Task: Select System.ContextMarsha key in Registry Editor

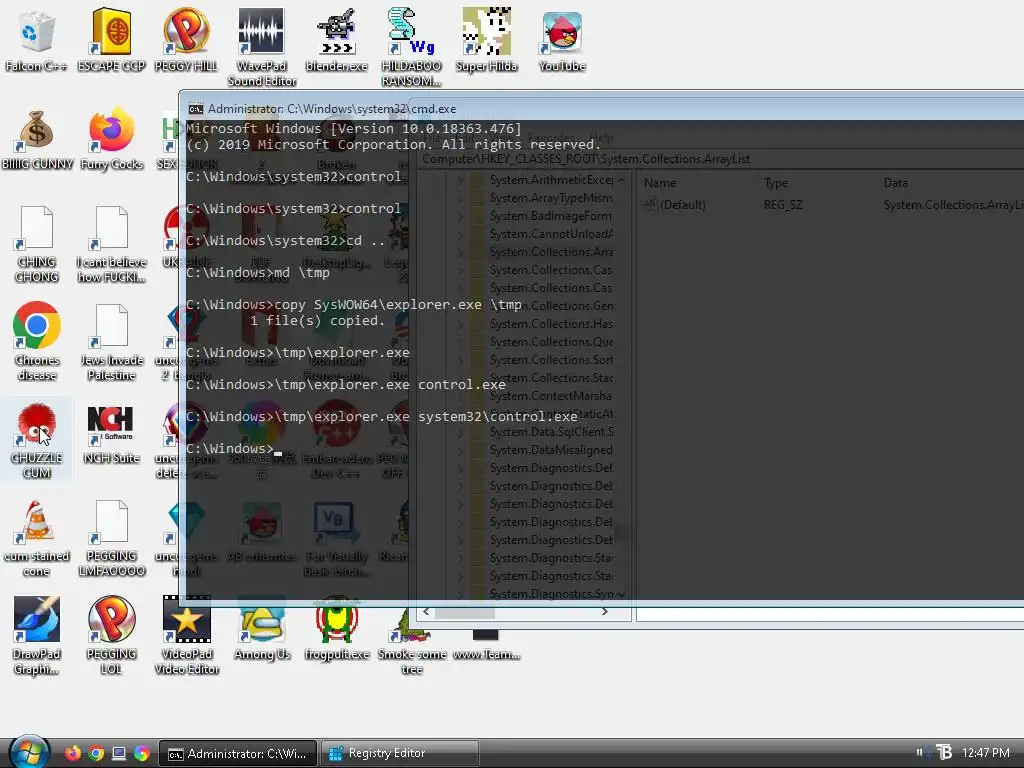Action: click(551, 396)
